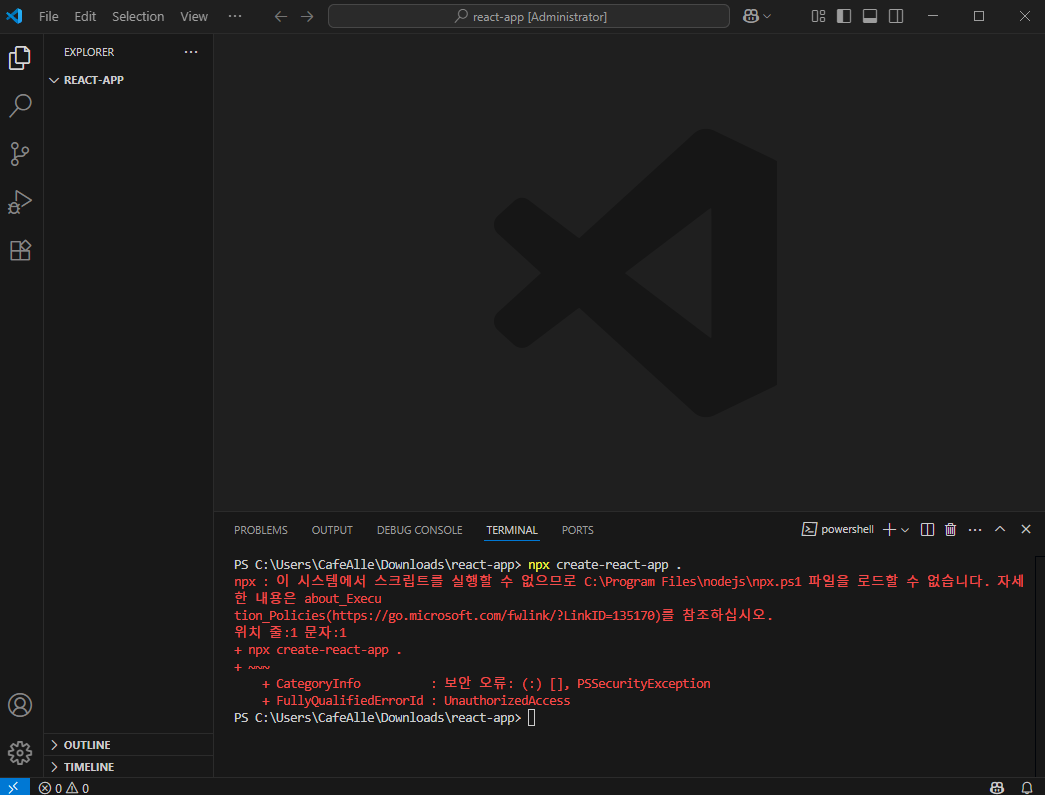Click the react-app command center search box
The width and height of the screenshot is (1045, 795).
point(529,17)
